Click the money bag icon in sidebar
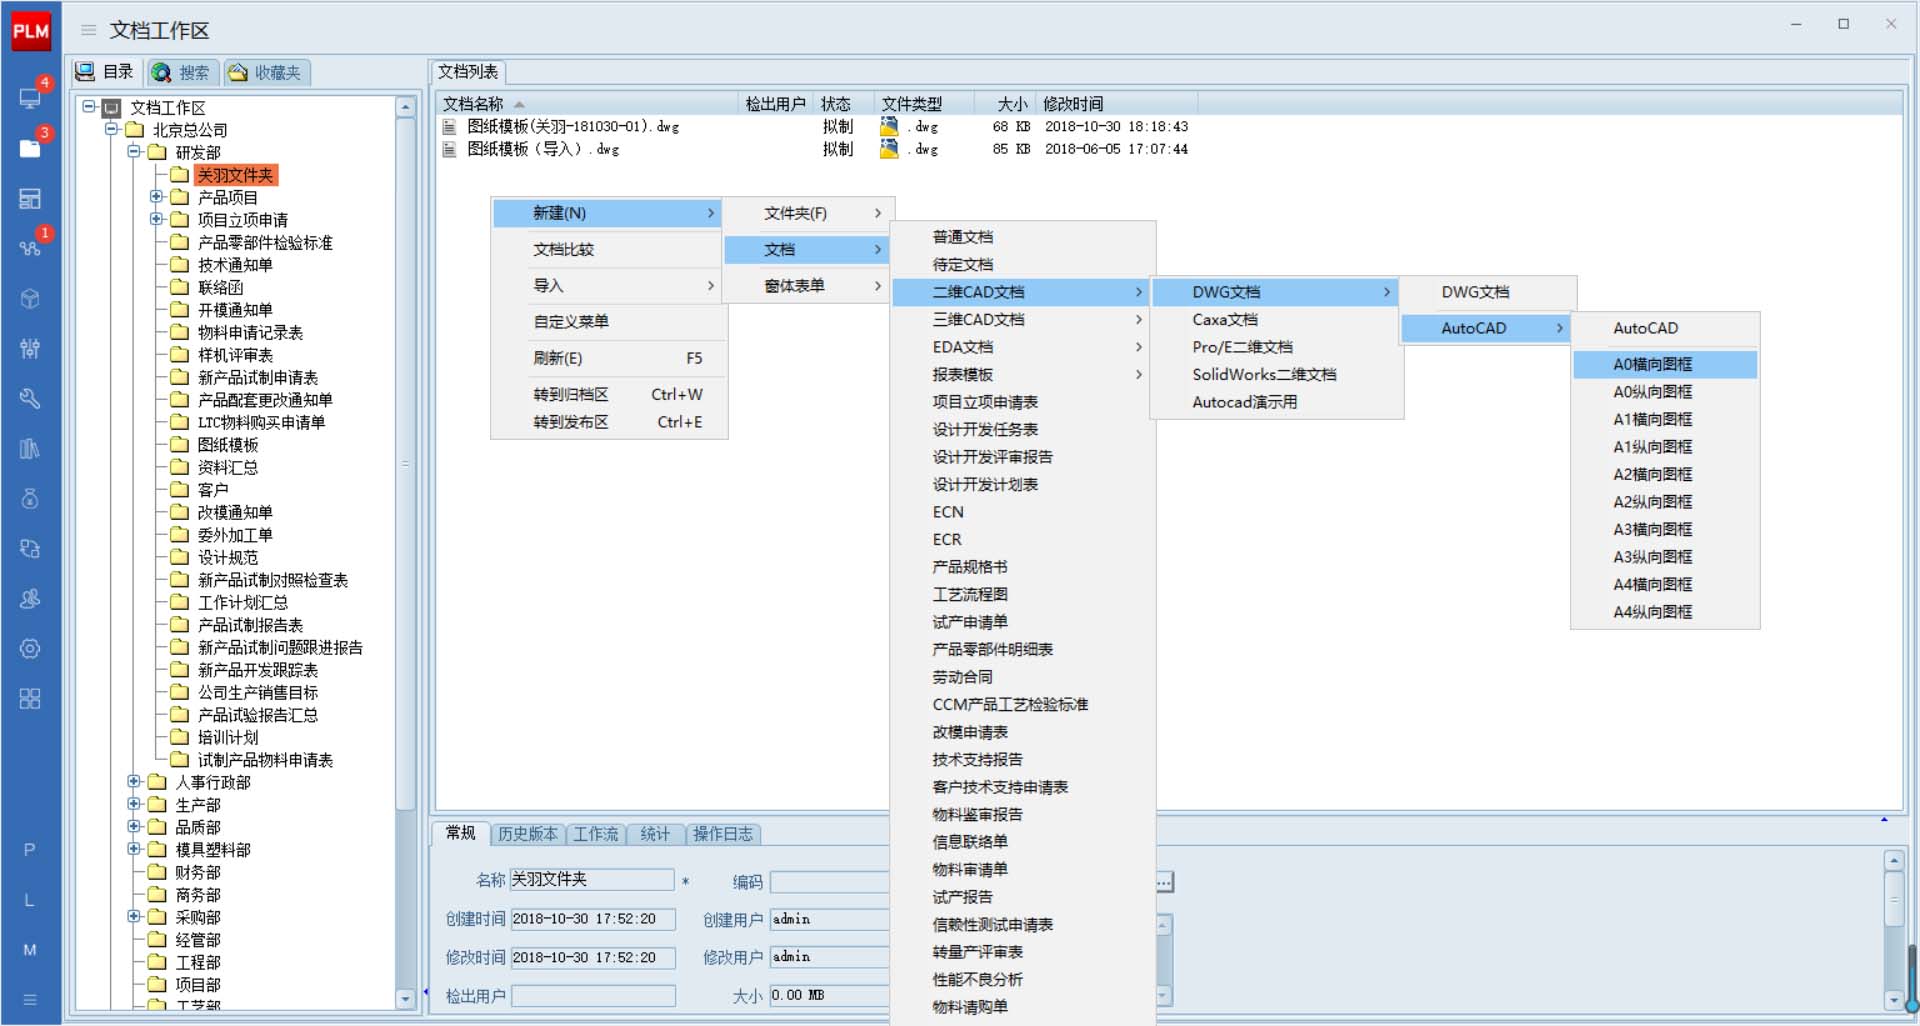The width and height of the screenshot is (1920, 1026). click(29, 498)
